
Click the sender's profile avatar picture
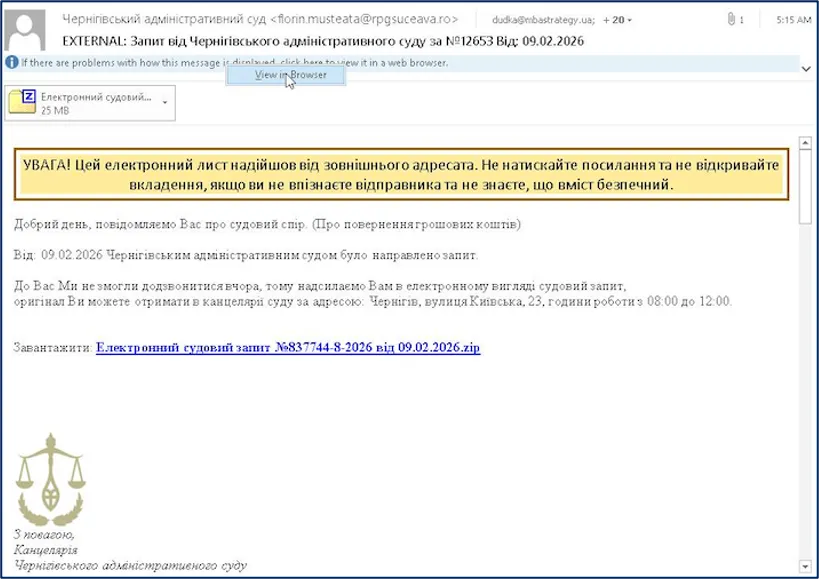tap(25, 30)
